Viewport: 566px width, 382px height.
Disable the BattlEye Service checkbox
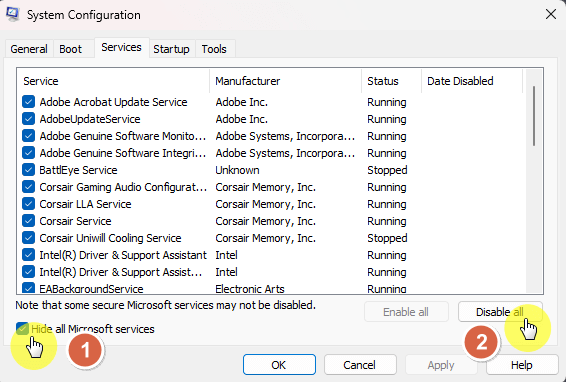[29, 170]
